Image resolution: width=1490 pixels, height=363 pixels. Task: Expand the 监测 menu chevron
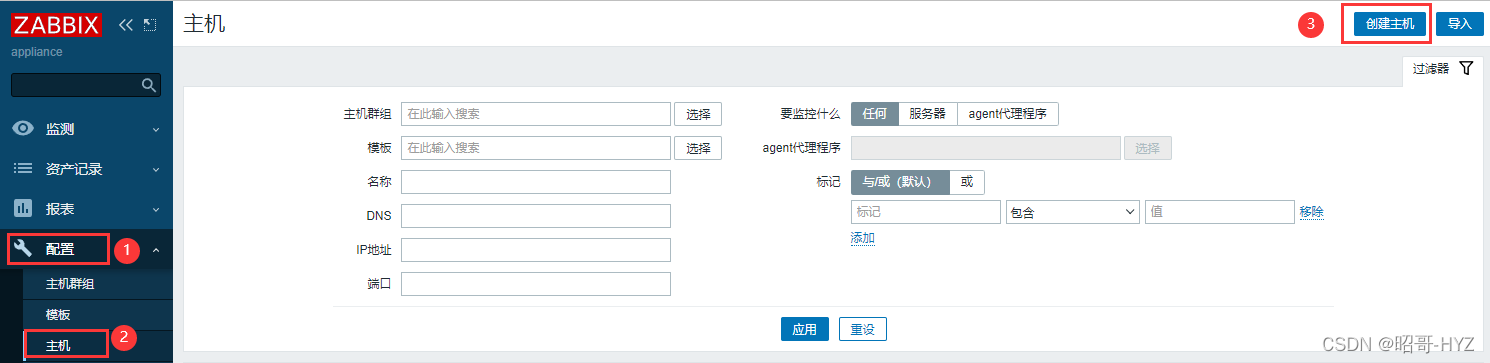coord(156,130)
